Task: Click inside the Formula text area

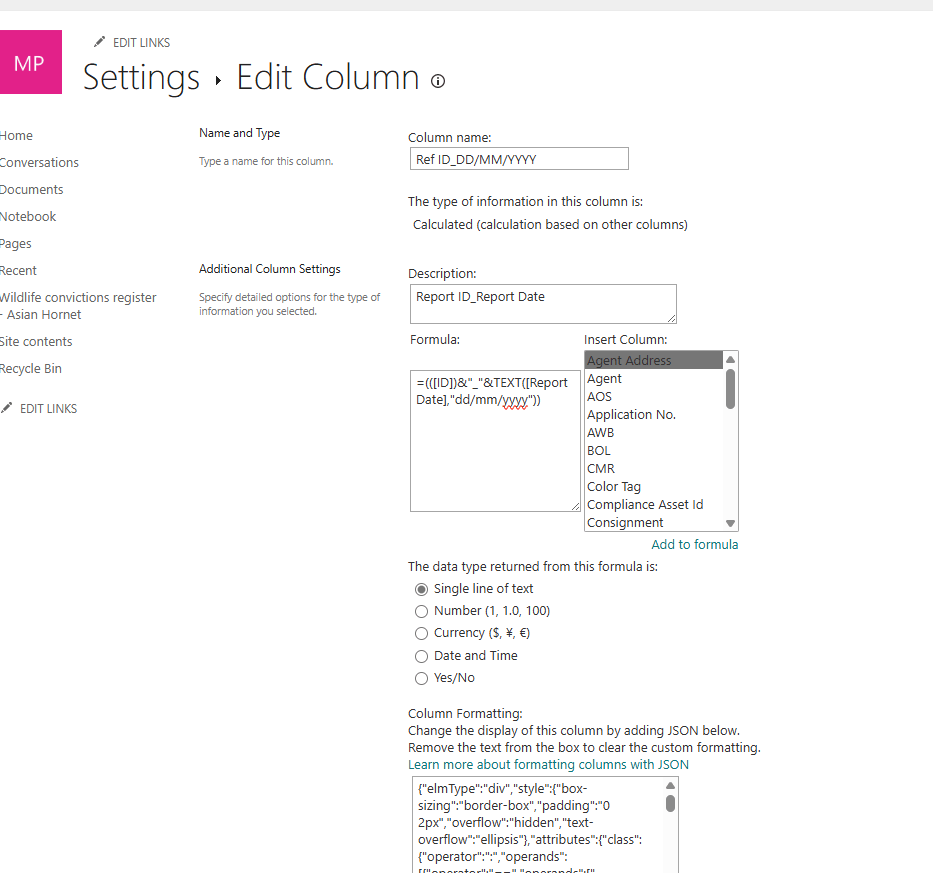Action: coord(494,440)
